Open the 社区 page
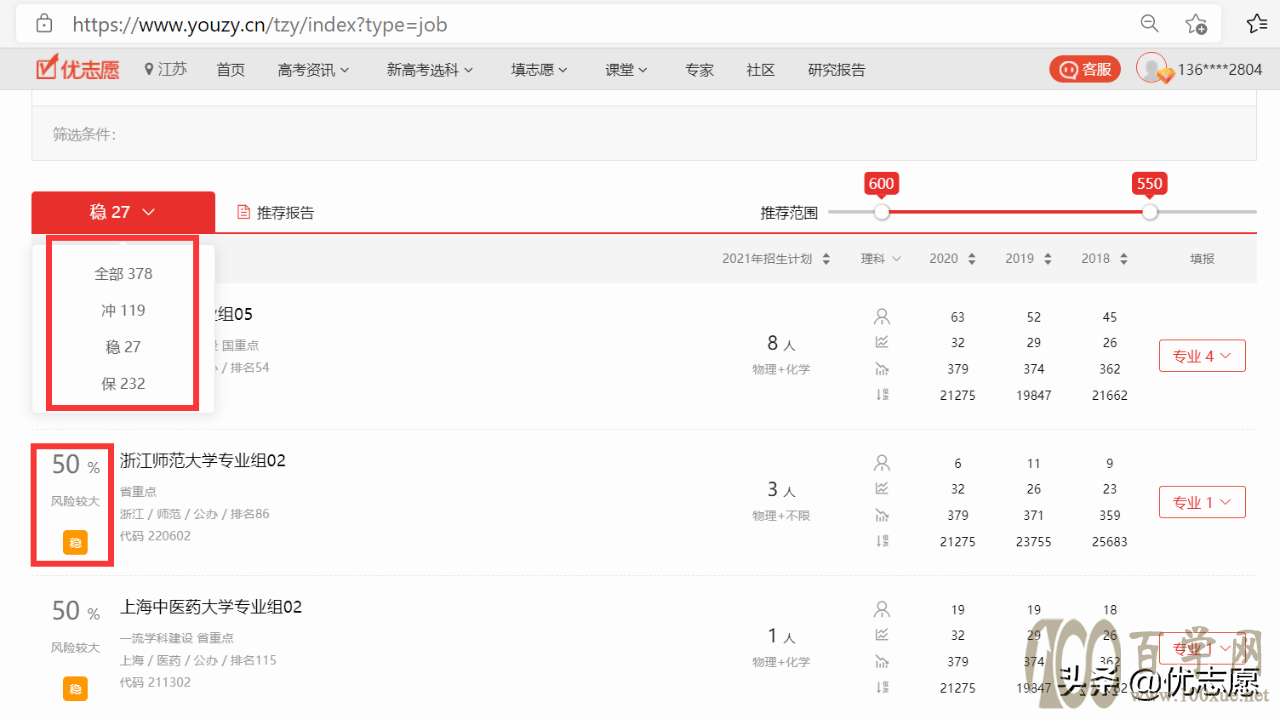The image size is (1280, 719). click(x=760, y=70)
